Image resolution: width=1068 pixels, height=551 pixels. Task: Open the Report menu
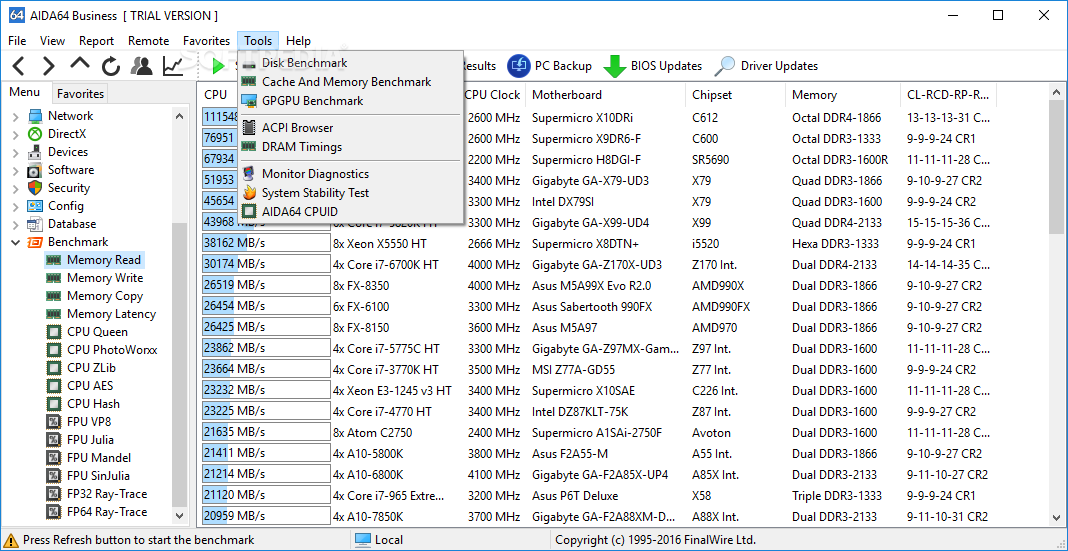coord(96,41)
